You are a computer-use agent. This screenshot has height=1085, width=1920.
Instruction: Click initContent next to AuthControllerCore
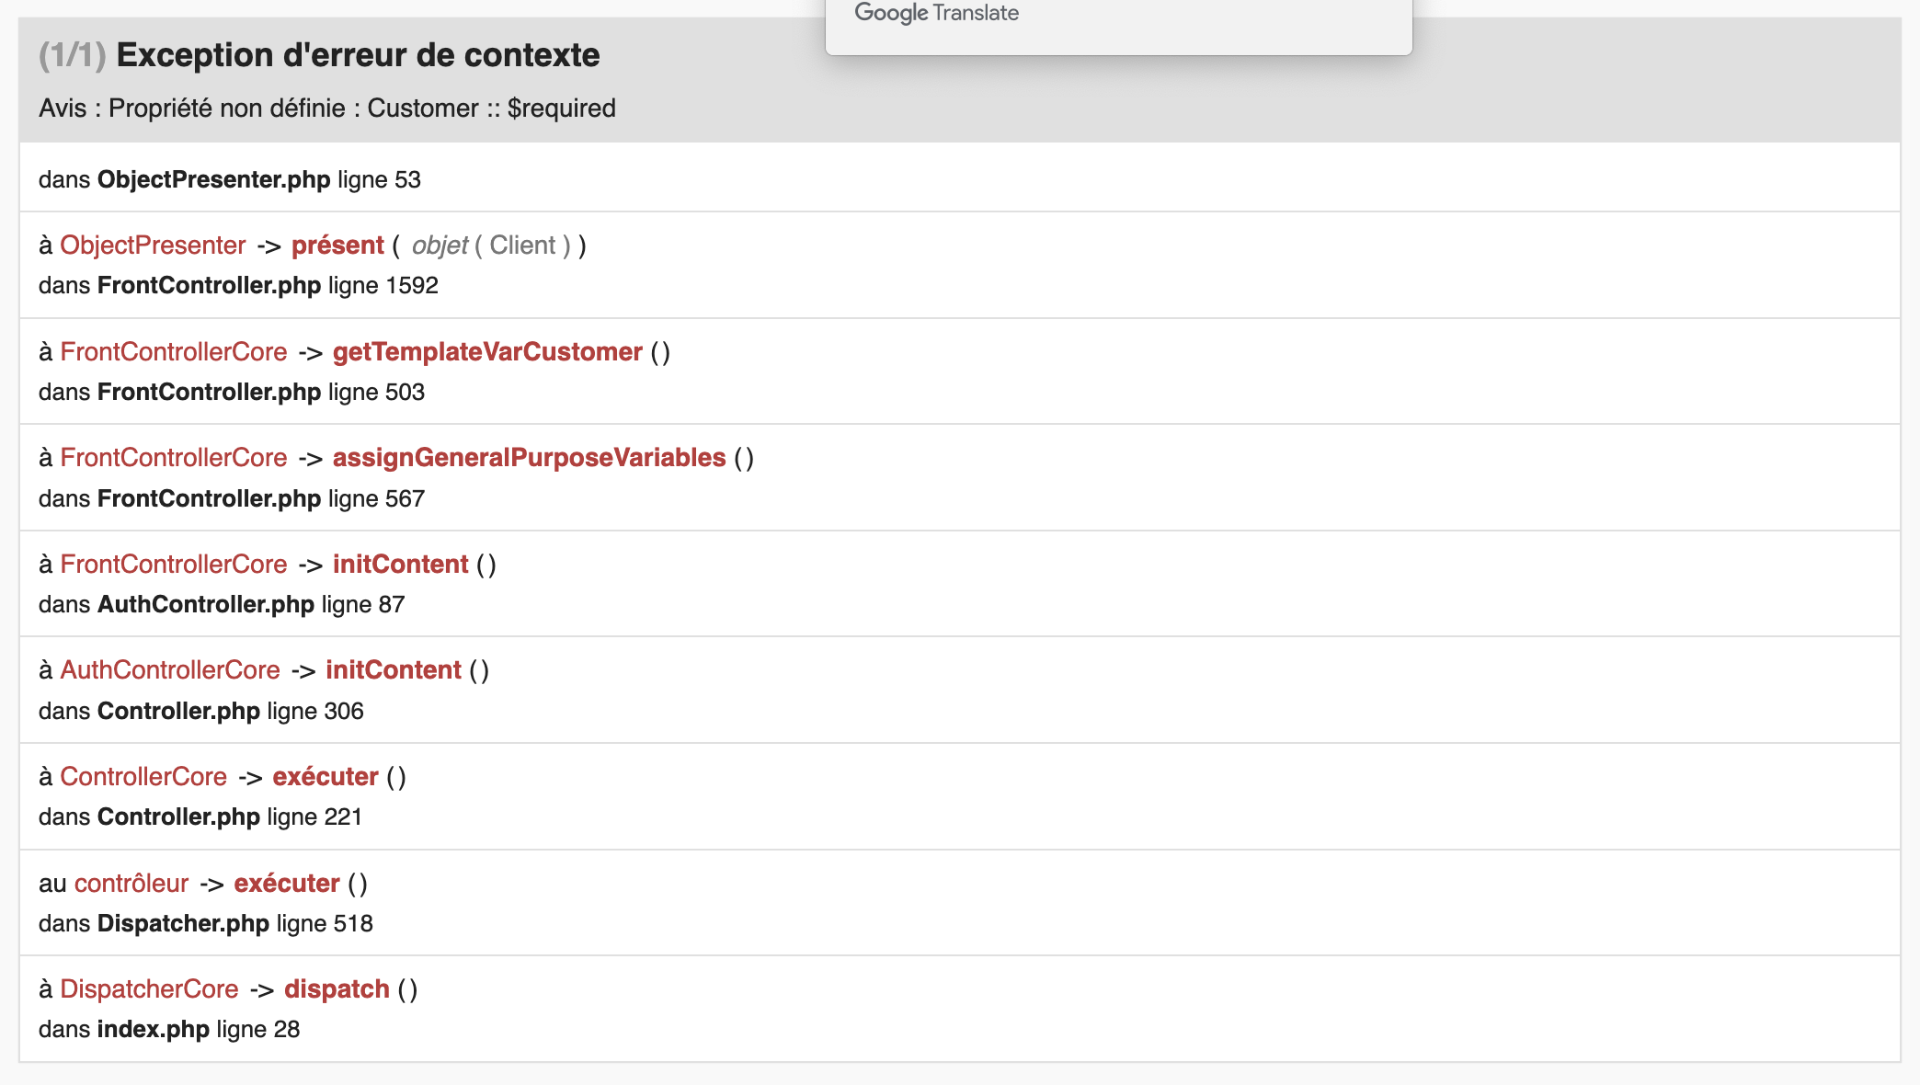393,670
